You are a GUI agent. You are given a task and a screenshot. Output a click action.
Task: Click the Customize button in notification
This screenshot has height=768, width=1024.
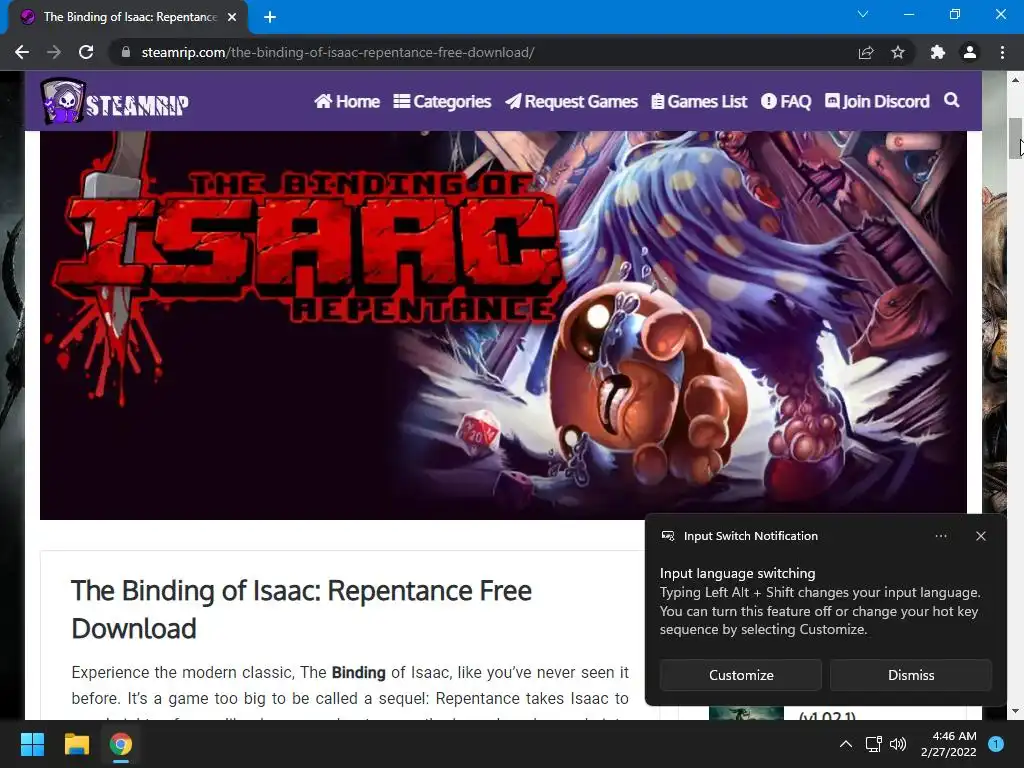pos(741,675)
